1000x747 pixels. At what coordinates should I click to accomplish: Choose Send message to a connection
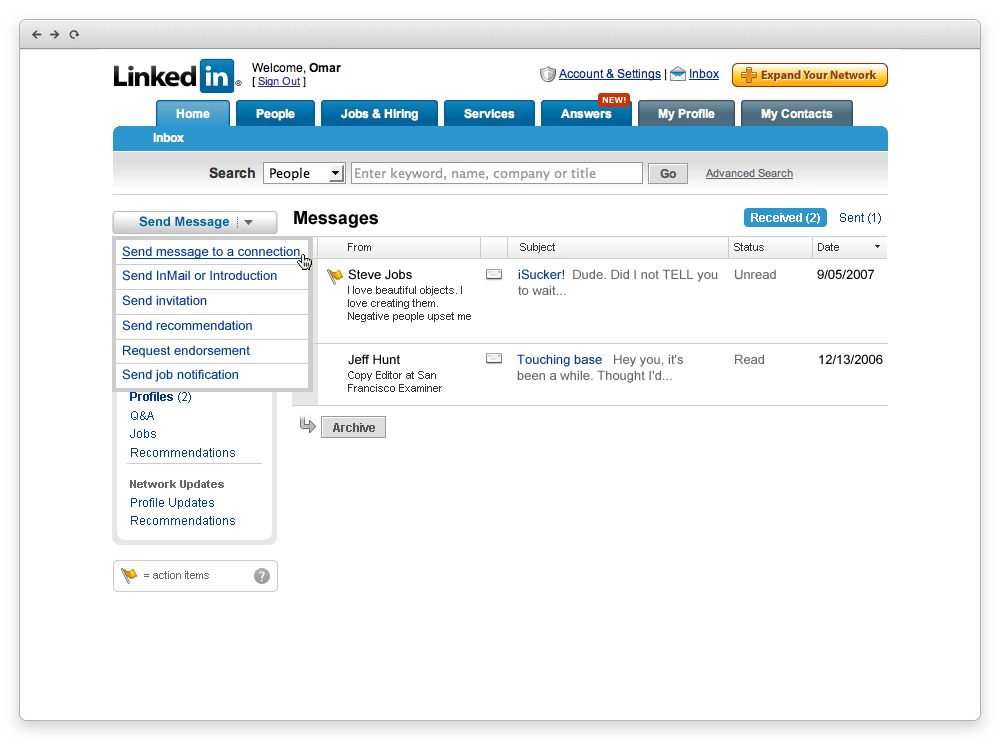tap(211, 252)
